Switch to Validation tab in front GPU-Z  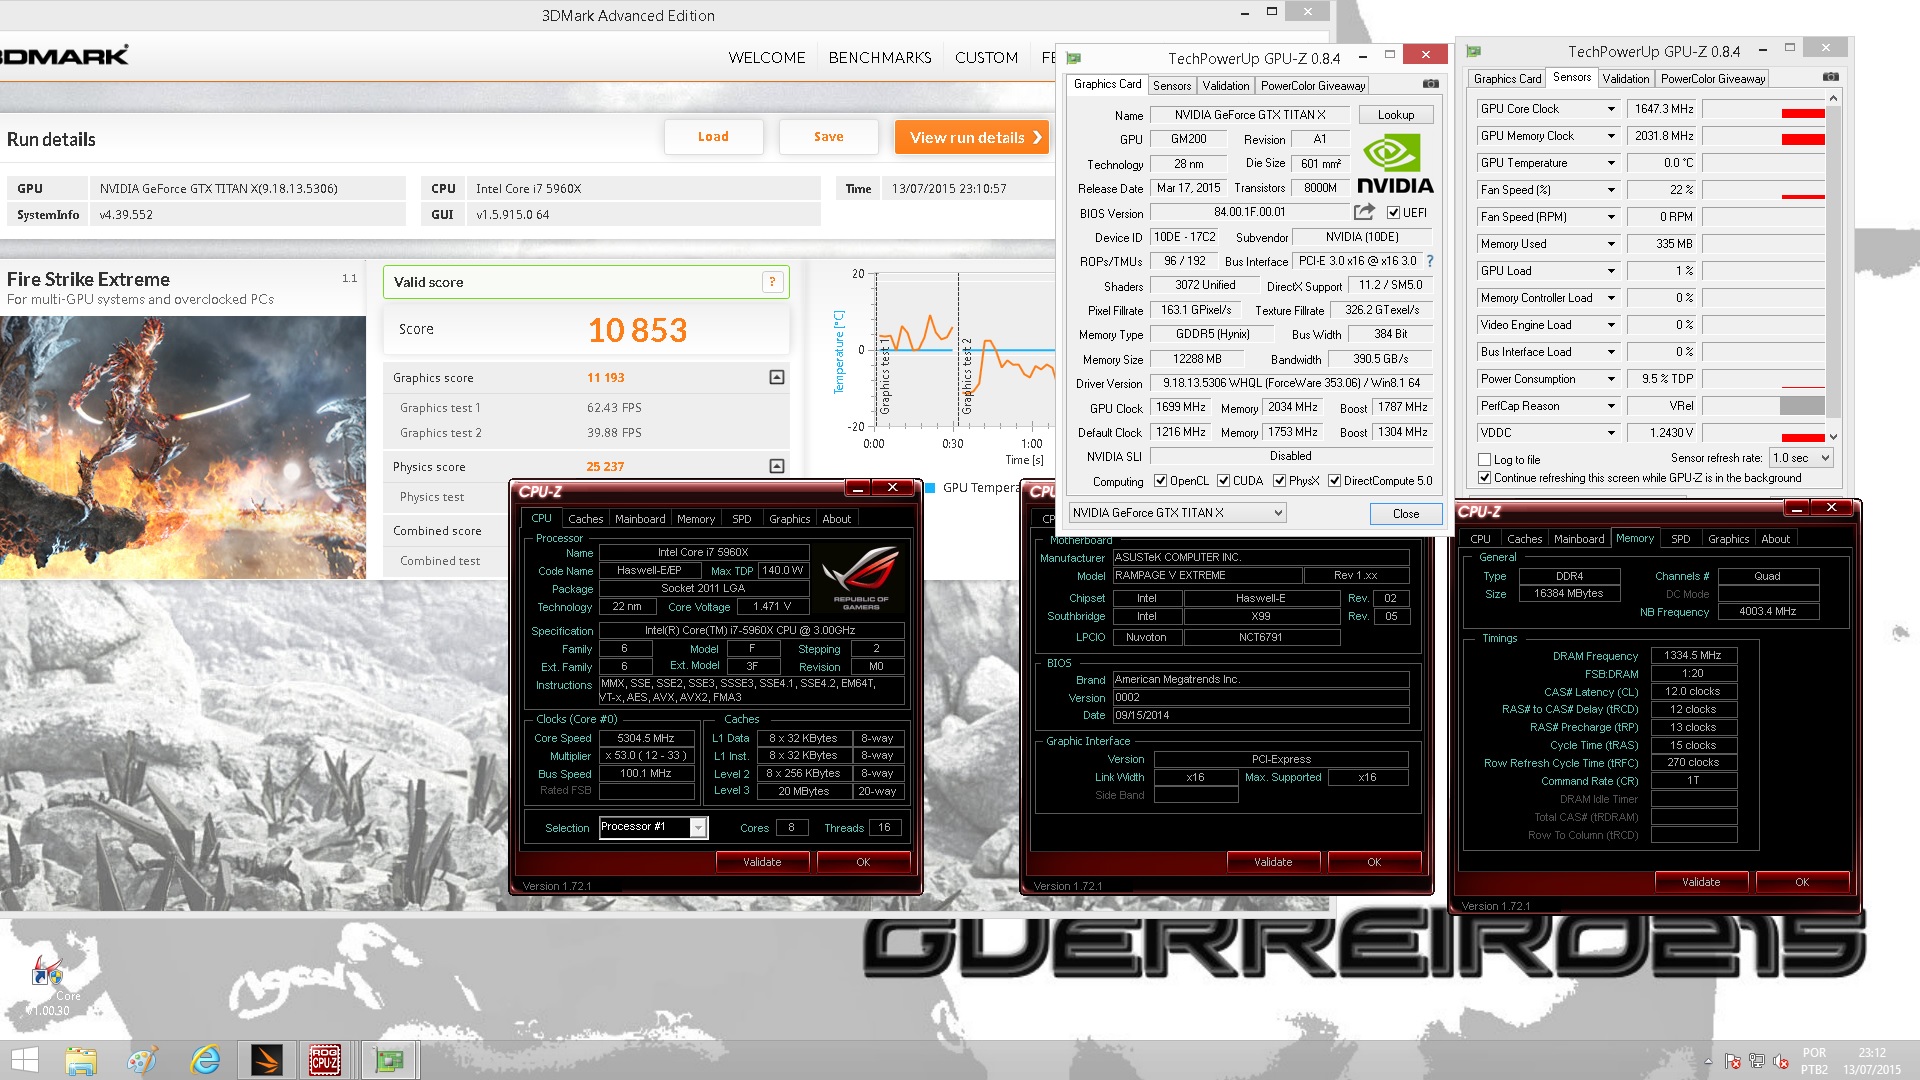tap(1225, 86)
